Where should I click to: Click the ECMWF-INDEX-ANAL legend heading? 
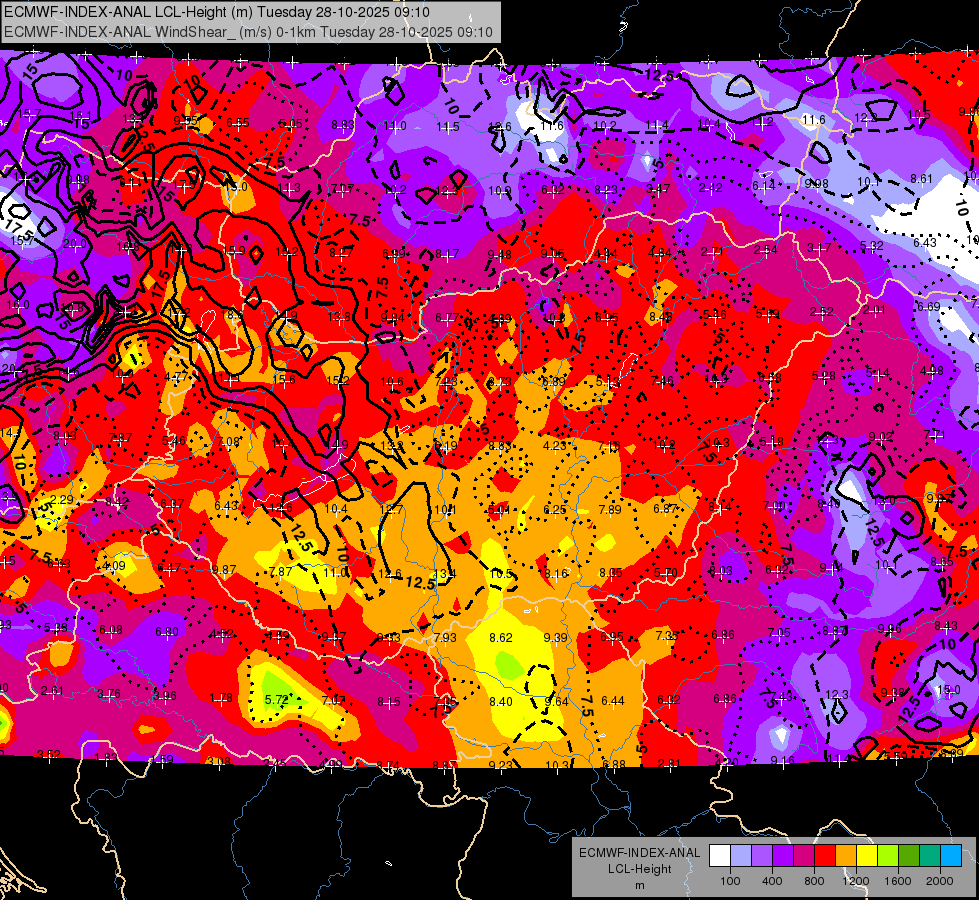pos(639,853)
